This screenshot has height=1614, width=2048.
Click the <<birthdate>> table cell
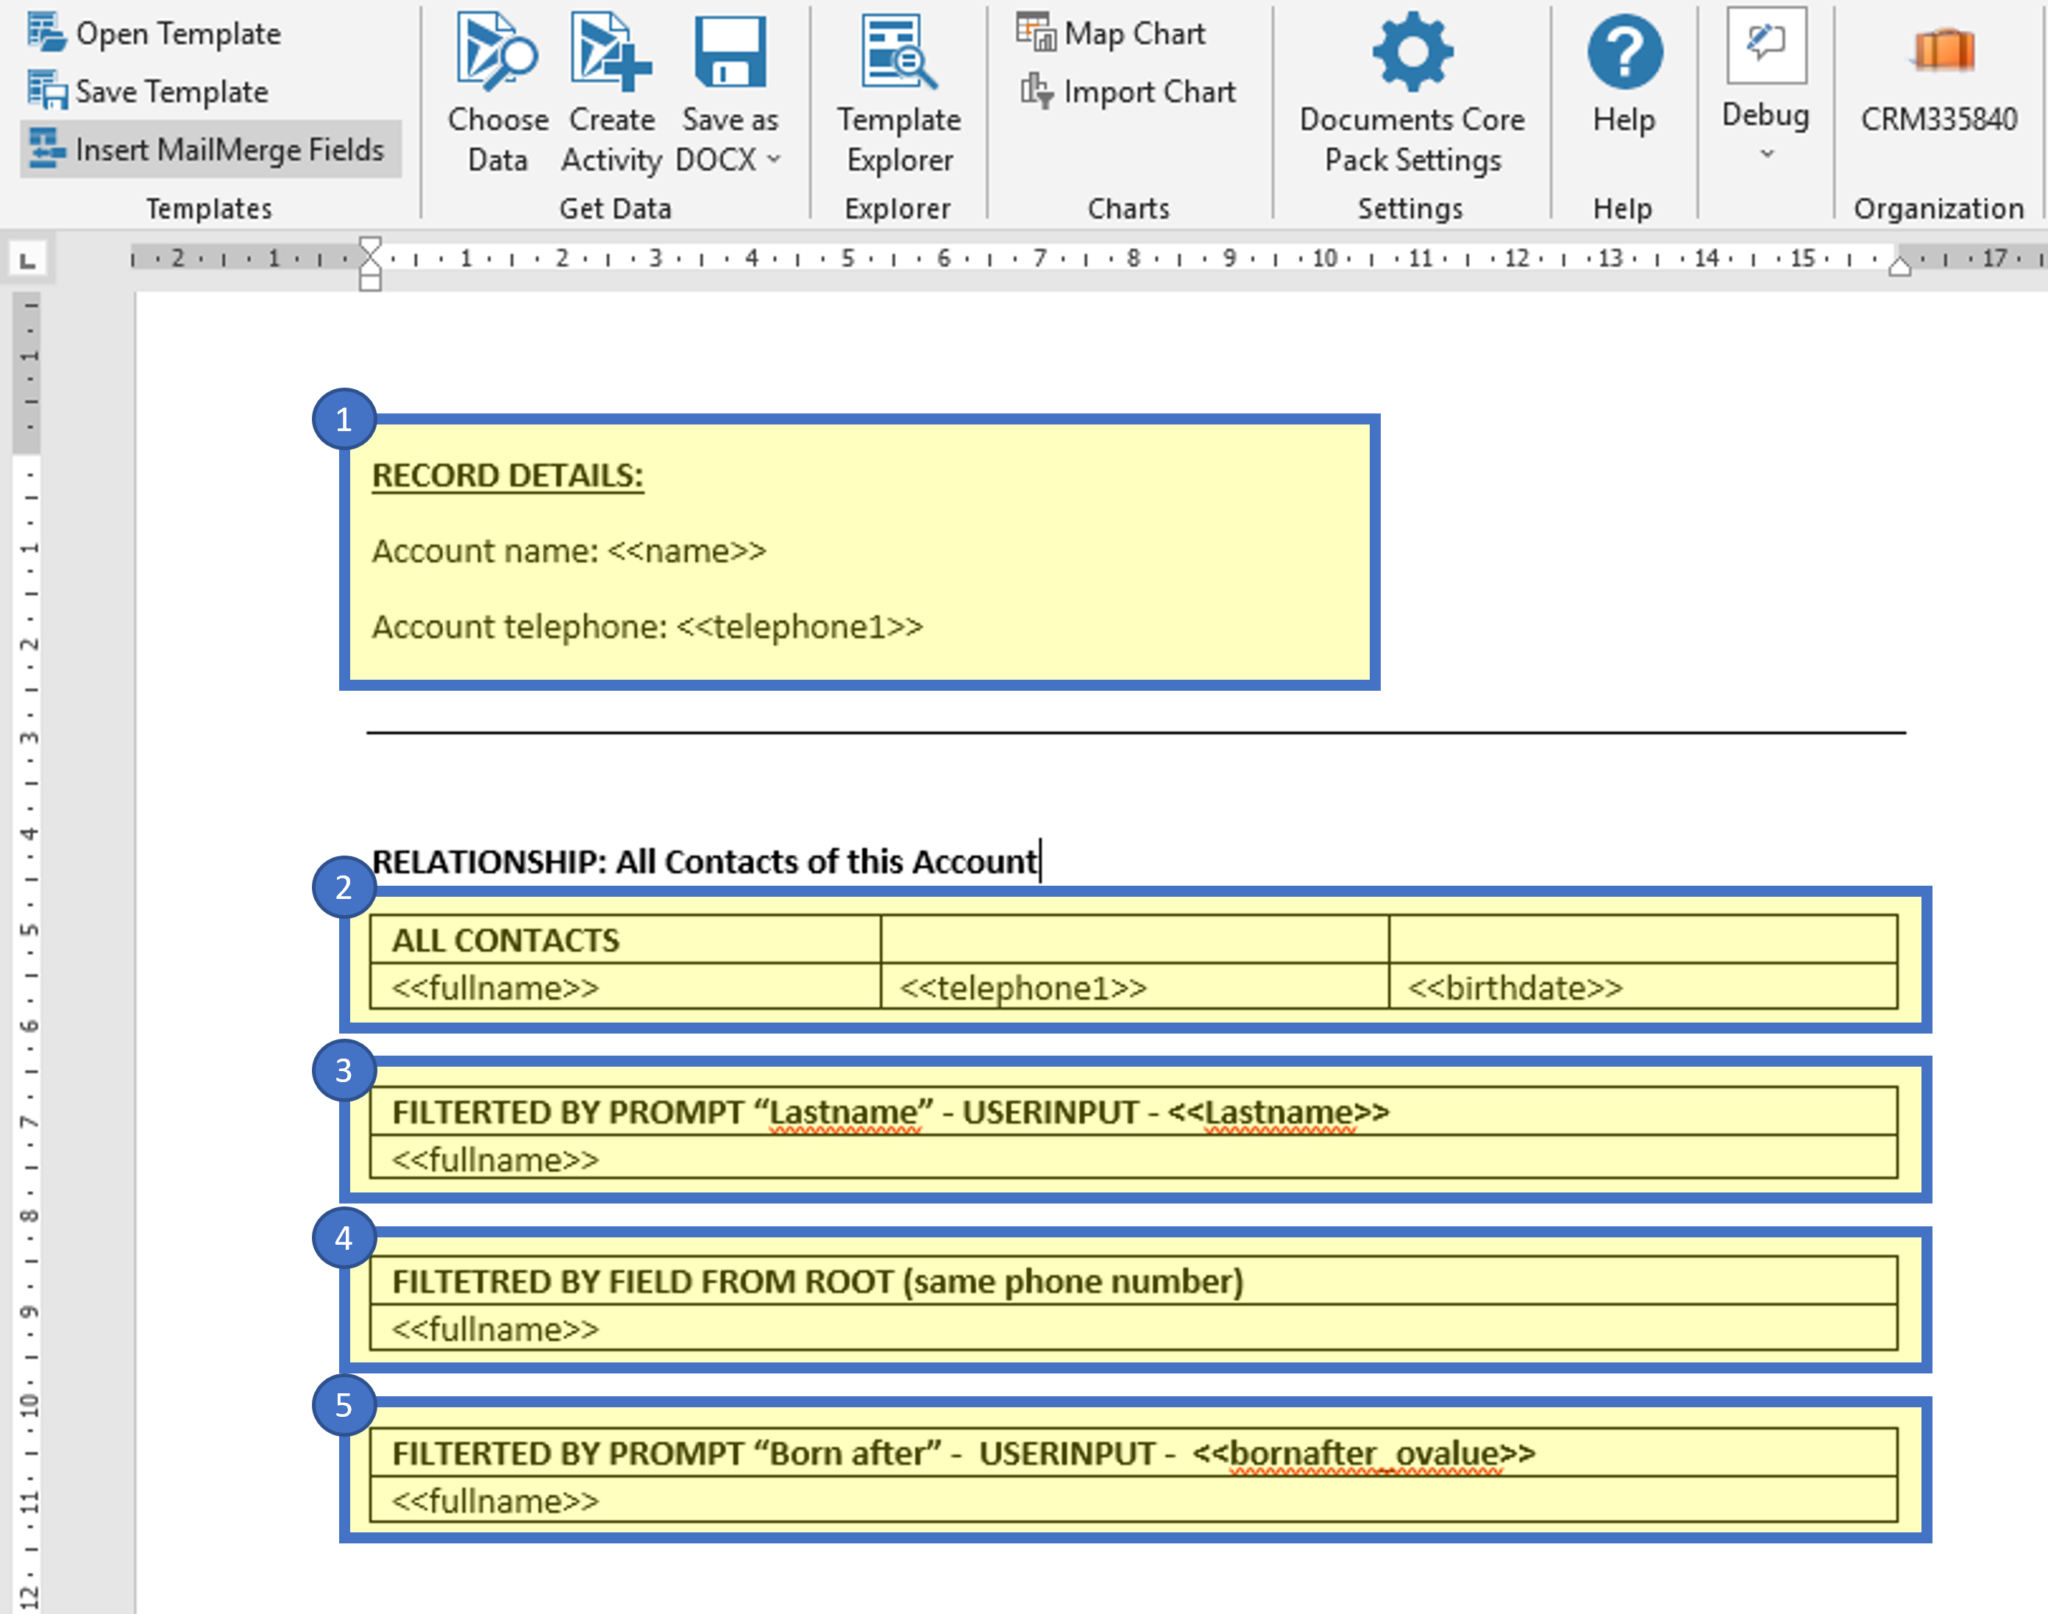coord(1514,988)
